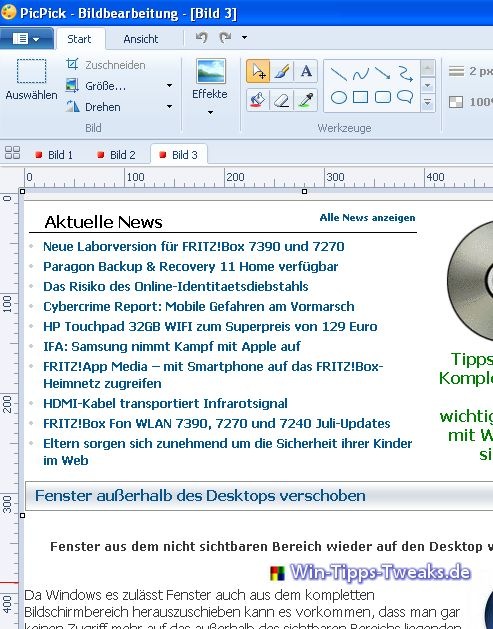Open Paragon Backup & Recovery news link
Viewport: 493px width, 629px height.
click(x=191, y=266)
